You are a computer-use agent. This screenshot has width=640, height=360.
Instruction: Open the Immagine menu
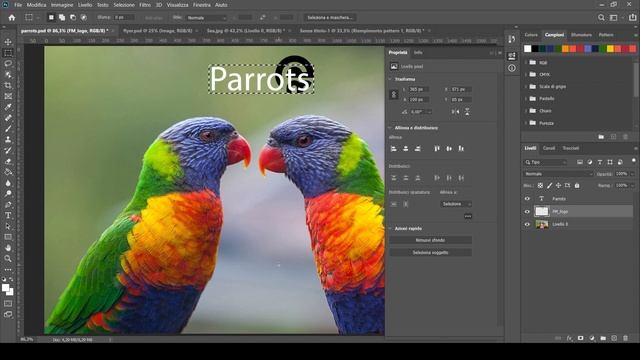click(62, 5)
